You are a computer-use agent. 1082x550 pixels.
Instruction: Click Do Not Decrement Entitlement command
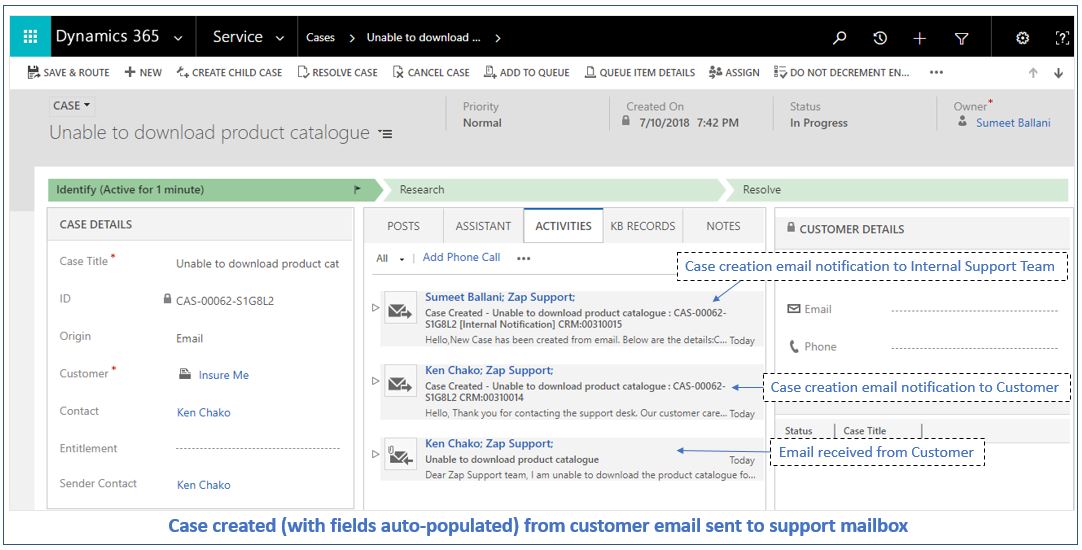pos(842,72)
